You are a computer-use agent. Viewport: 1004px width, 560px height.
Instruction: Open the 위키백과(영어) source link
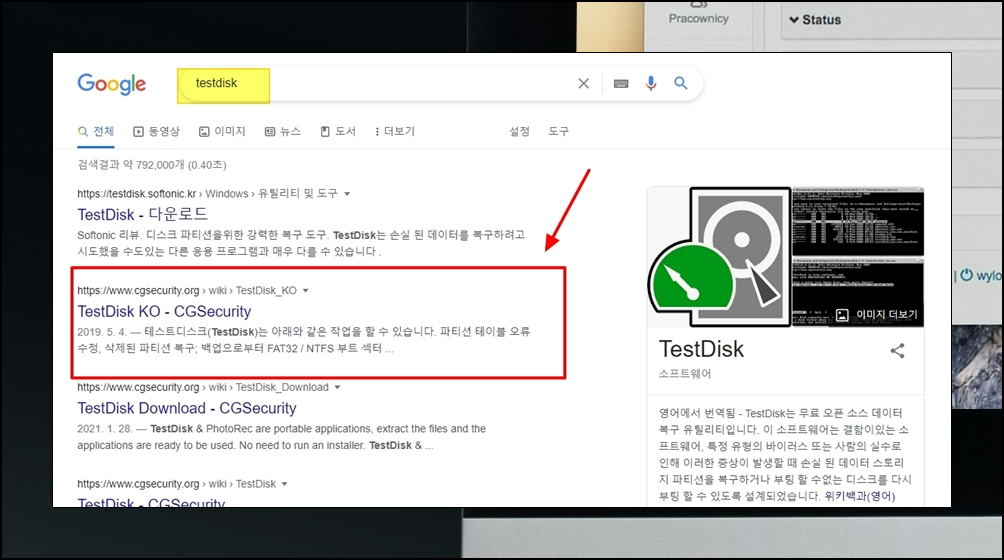pos(859,496)
